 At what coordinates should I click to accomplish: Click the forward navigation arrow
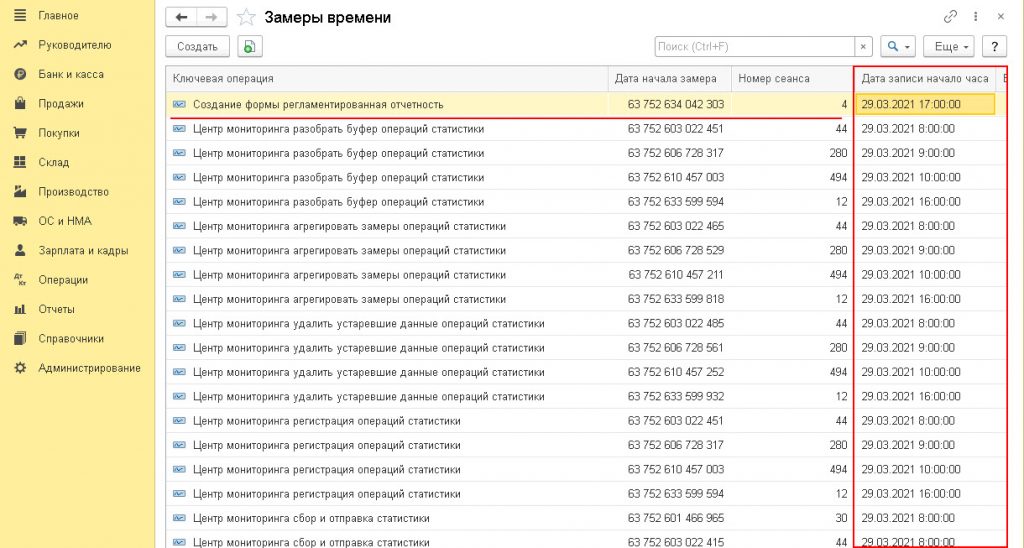click(210, 18)
